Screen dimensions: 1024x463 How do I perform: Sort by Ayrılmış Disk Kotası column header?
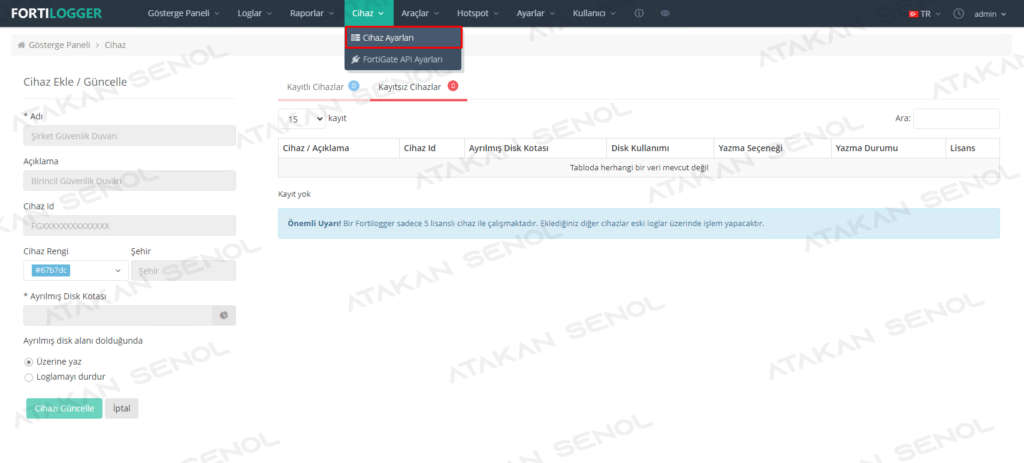(x=536, y=148)
